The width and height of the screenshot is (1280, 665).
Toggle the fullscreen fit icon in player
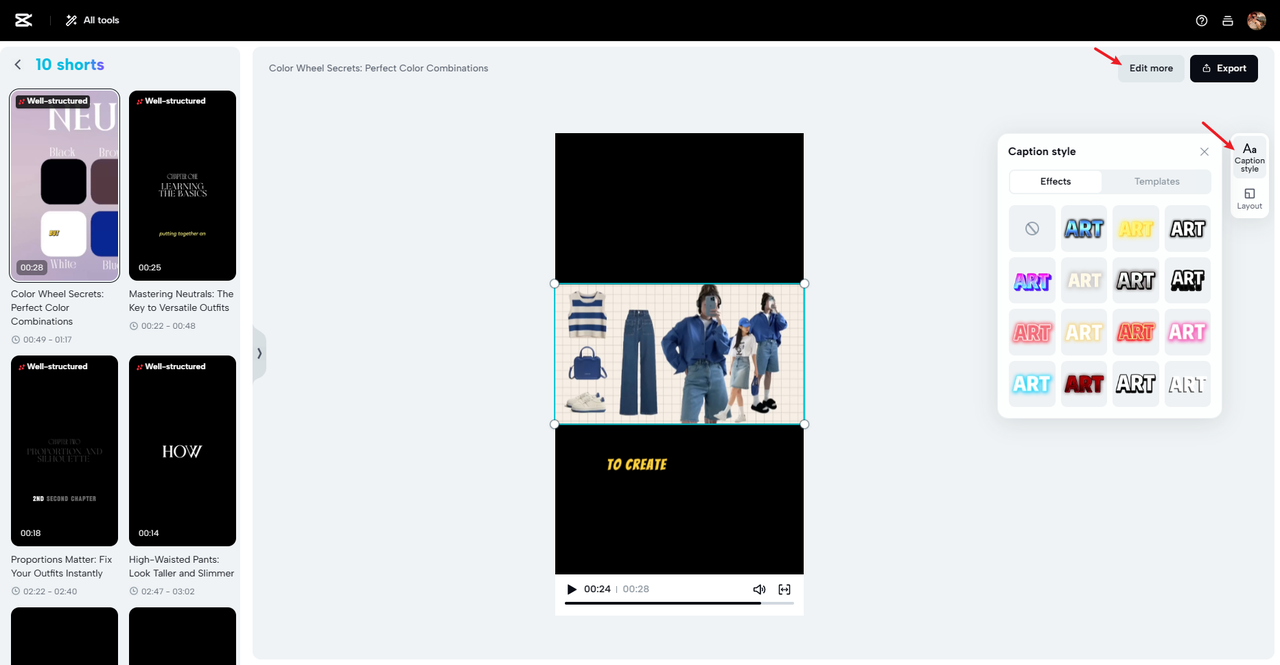pos(784,590)
